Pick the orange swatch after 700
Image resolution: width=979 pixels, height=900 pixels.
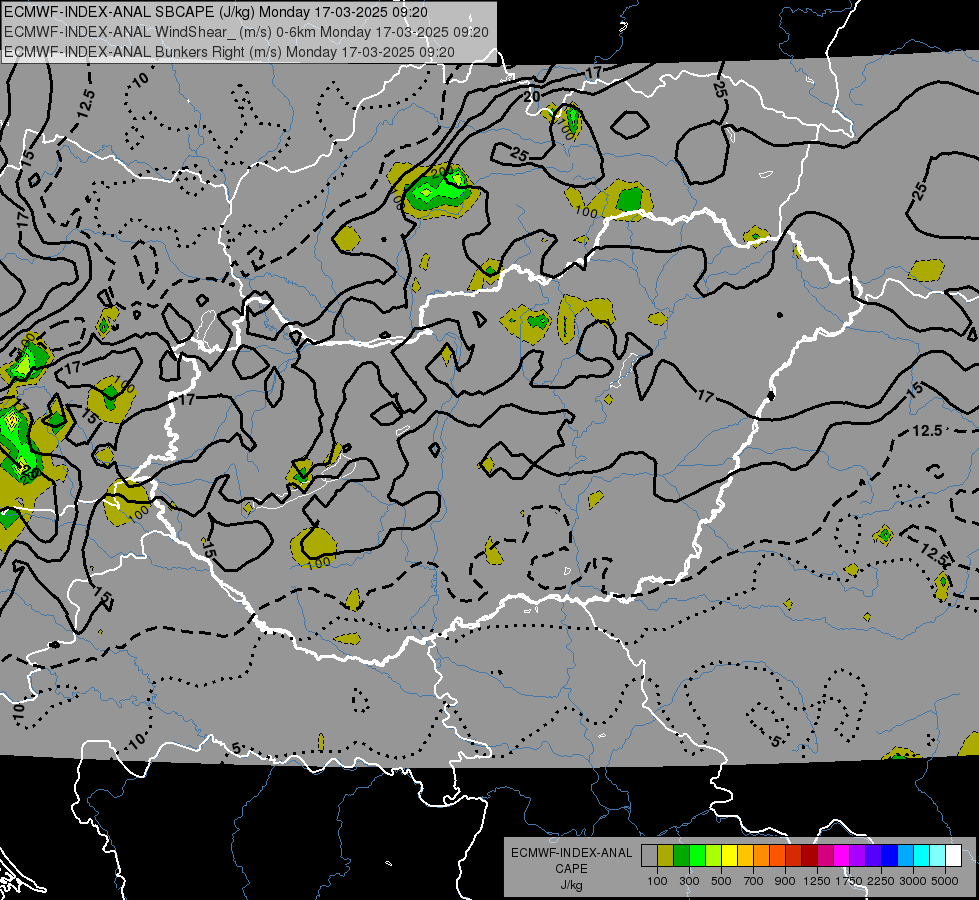coord(761,855)
